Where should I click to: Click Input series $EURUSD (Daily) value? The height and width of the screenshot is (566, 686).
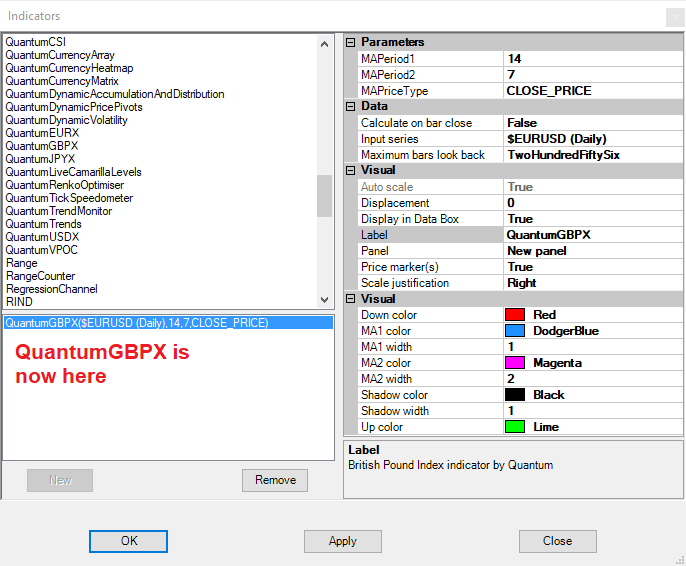click(x=593, y=139)
